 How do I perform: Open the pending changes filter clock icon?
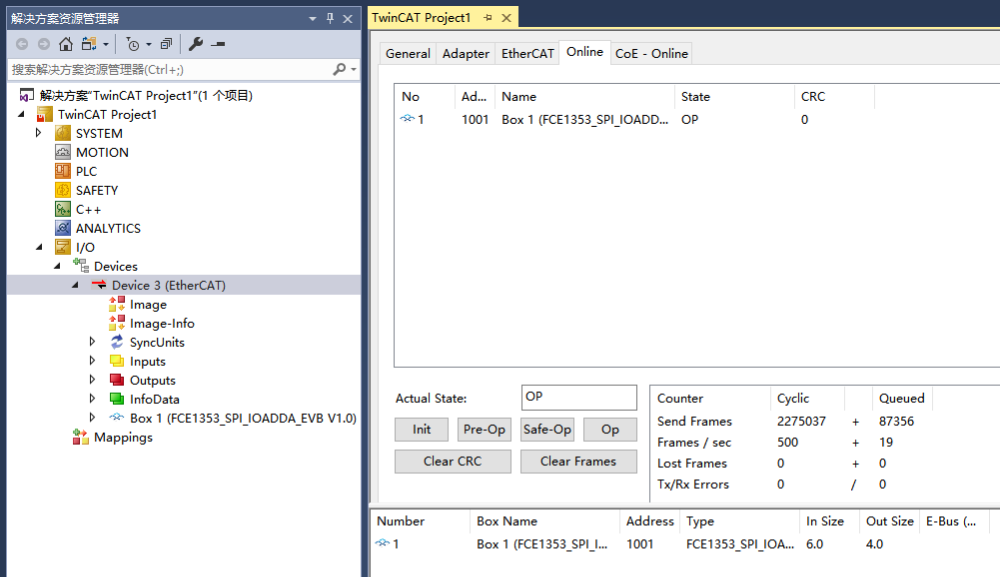click(133, 44)
